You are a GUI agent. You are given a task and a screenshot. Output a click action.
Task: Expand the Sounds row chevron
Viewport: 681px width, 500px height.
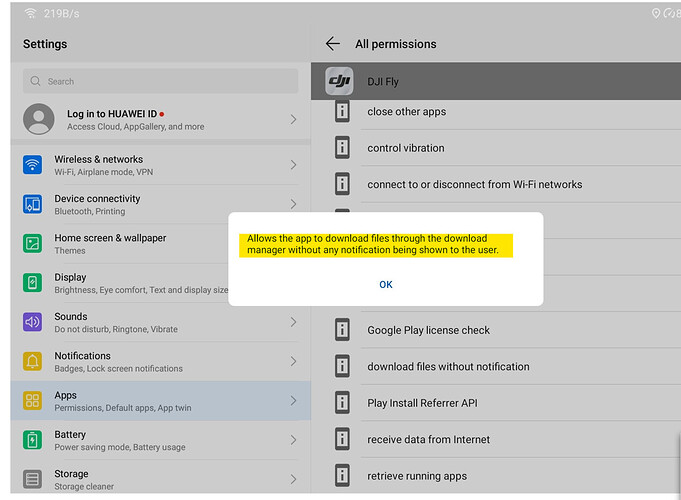click(x=293, y=322)
